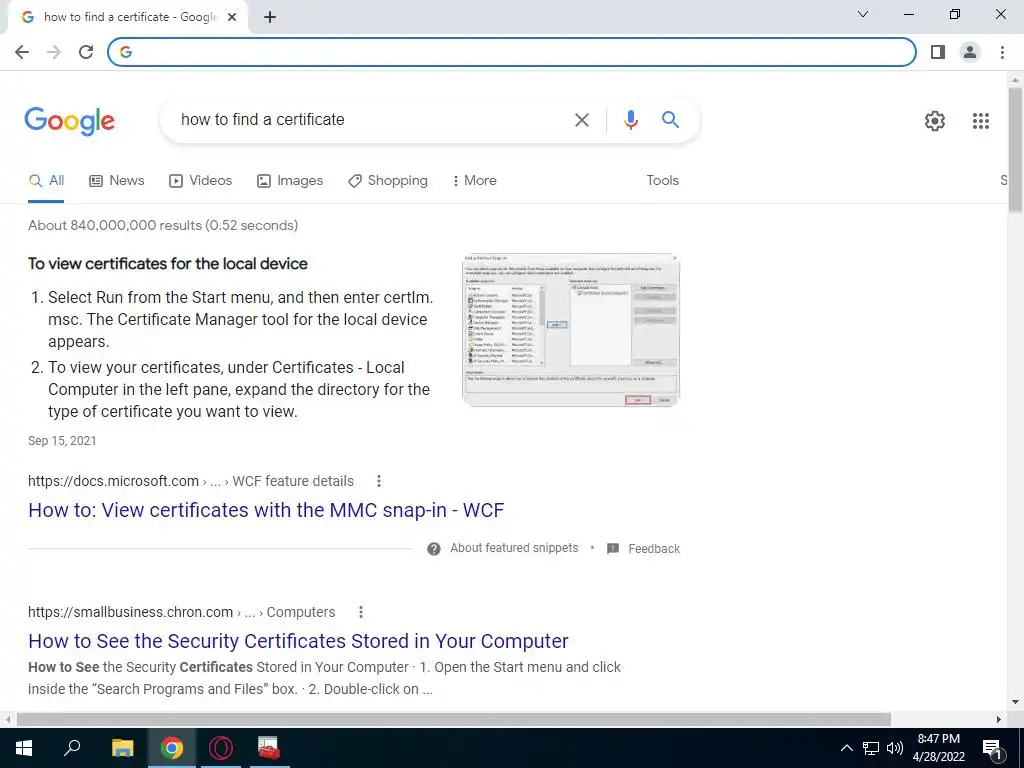Select the All results tab

46,181
